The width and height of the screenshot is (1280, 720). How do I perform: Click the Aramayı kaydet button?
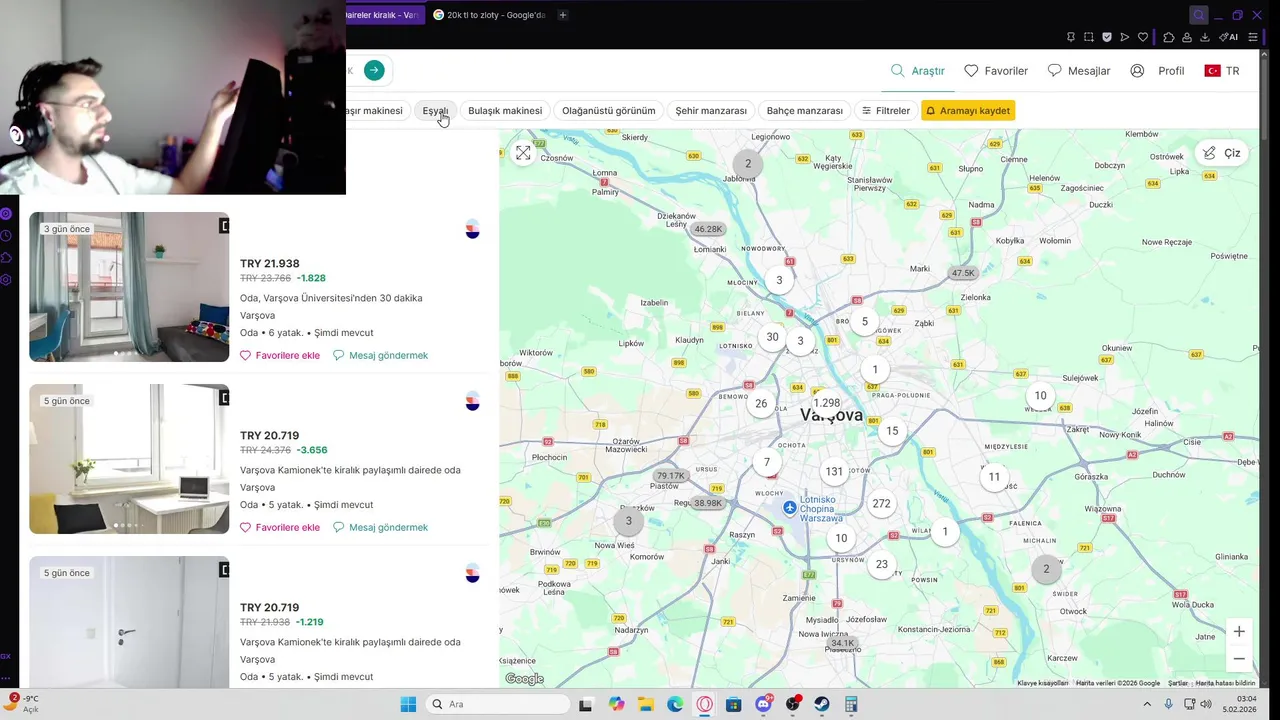pyautogui.click(x=968, y=111)
